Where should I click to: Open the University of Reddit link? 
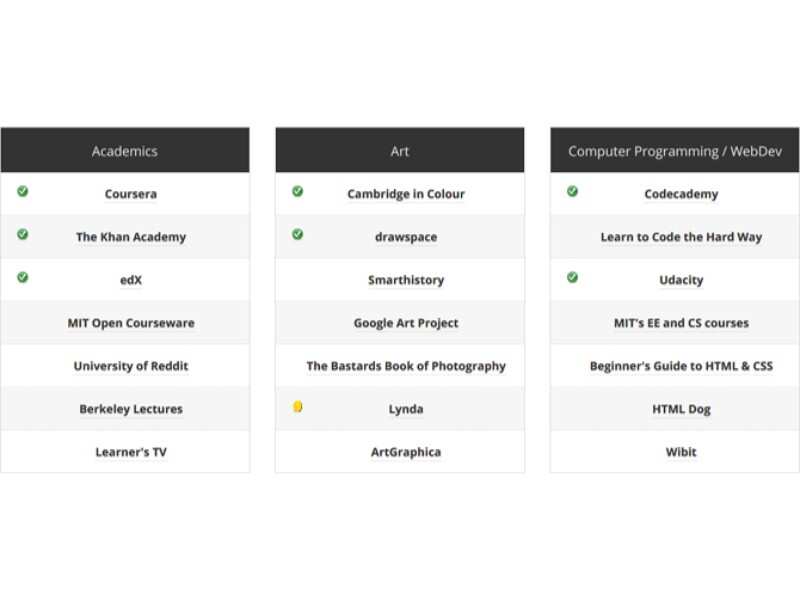(131, 366)
